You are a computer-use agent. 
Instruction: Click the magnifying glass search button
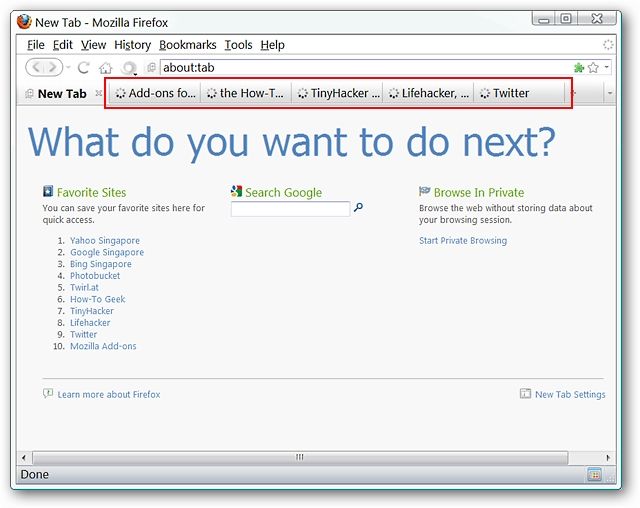point(358,208)
